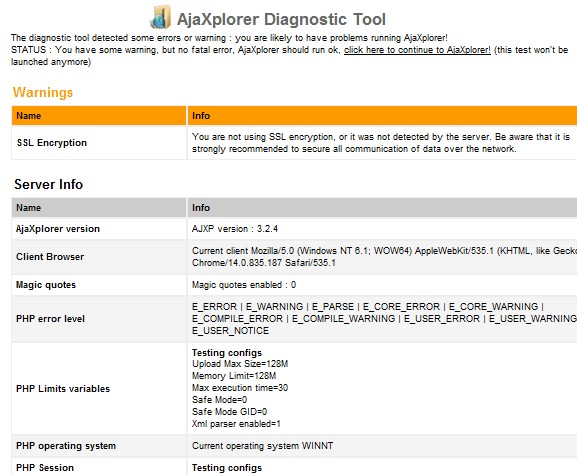The height and width of the screenshot is (475, 577).
Task: Click the 'Safe Mode=0' value
Action: (x=219, y=400)
